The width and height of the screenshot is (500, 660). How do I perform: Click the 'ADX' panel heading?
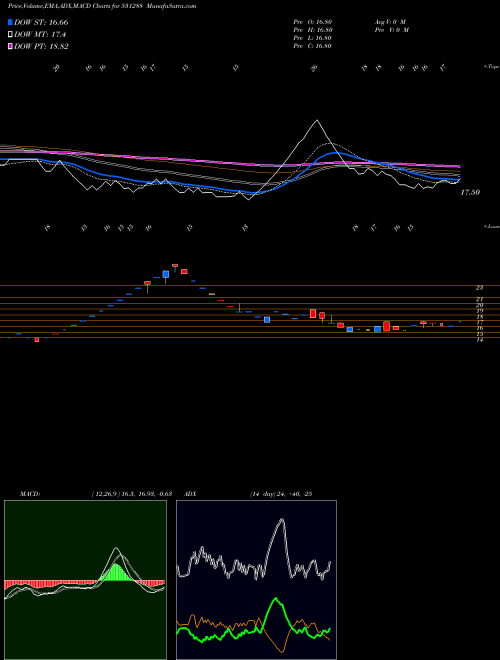click(x=190, y=494)
